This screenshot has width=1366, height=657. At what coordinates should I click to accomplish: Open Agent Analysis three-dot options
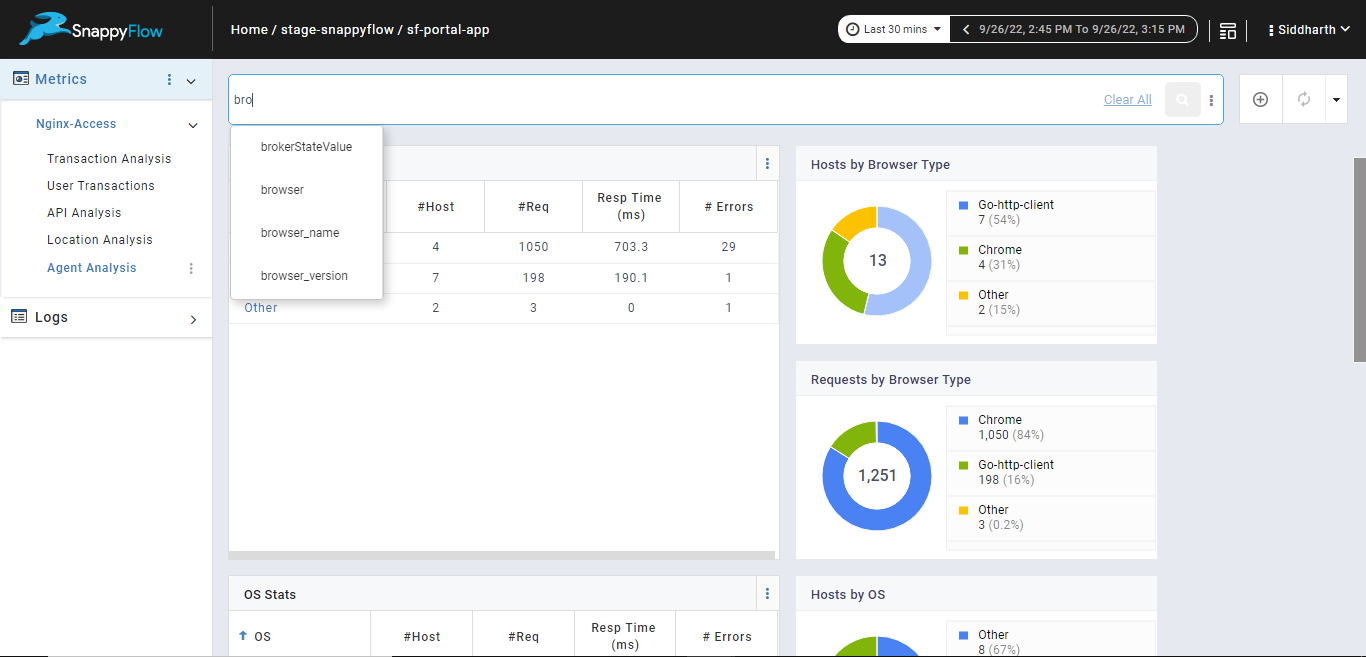pos(191,268)
